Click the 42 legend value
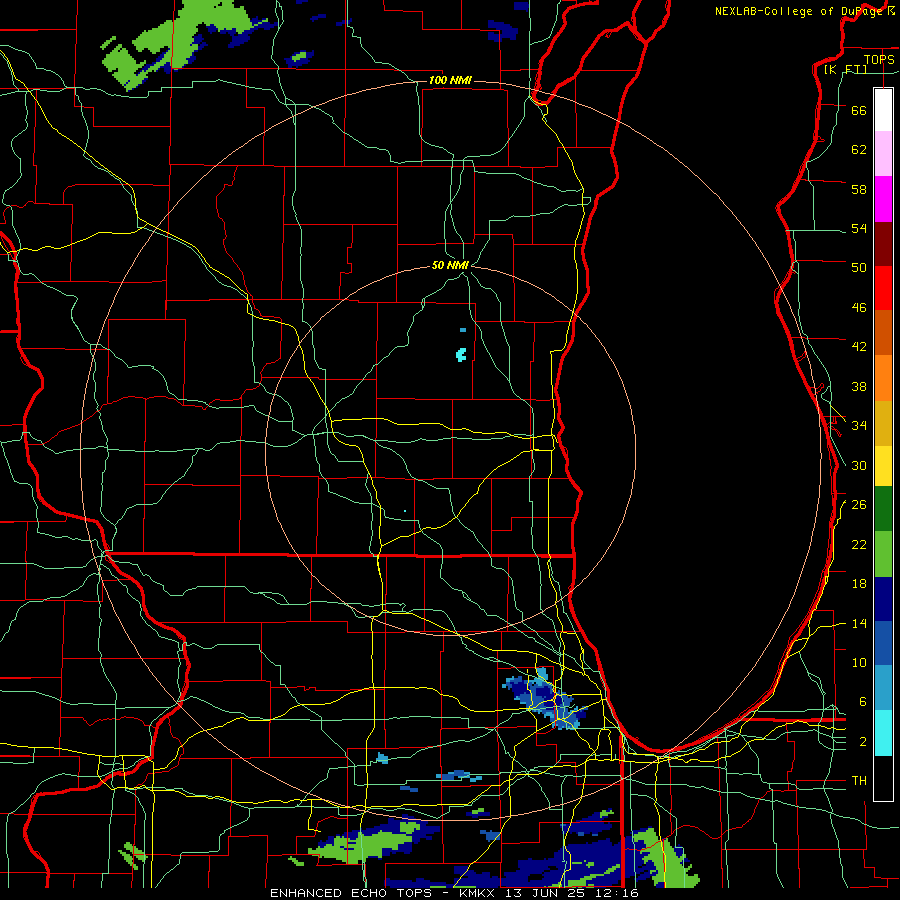Screen dimensions: 900x900 859,347
